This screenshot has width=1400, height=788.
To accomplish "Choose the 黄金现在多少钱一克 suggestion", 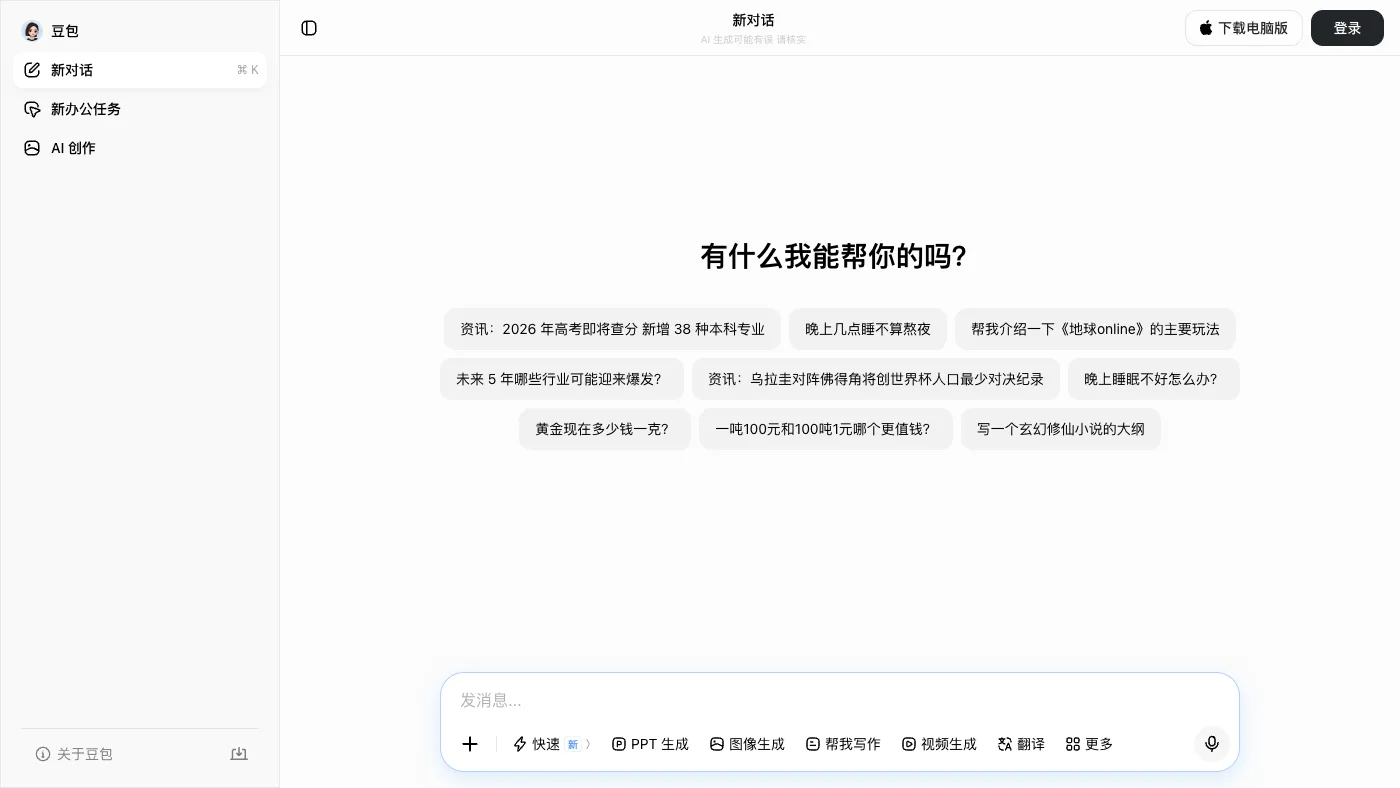I will click(x=605, y=429).
